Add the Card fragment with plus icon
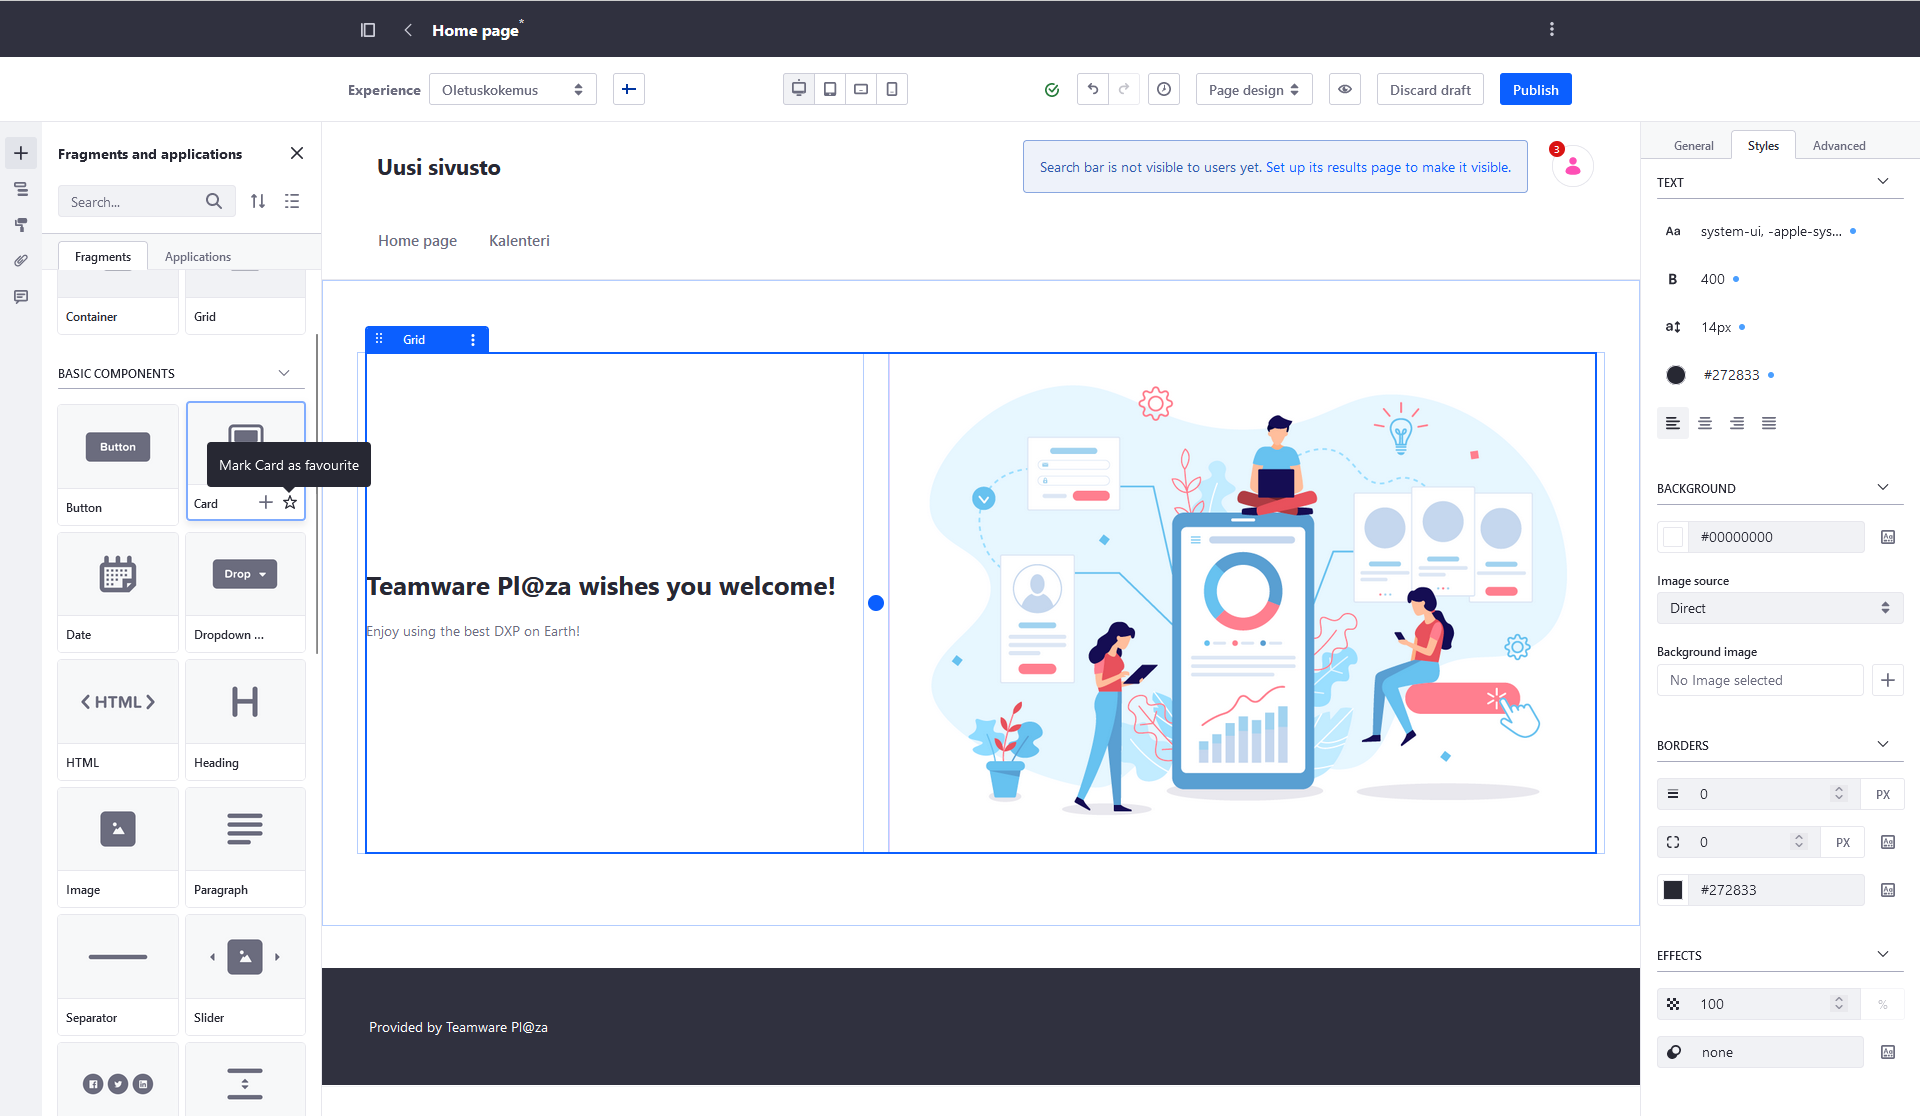1920x1116 pixels. pos(266,502)
